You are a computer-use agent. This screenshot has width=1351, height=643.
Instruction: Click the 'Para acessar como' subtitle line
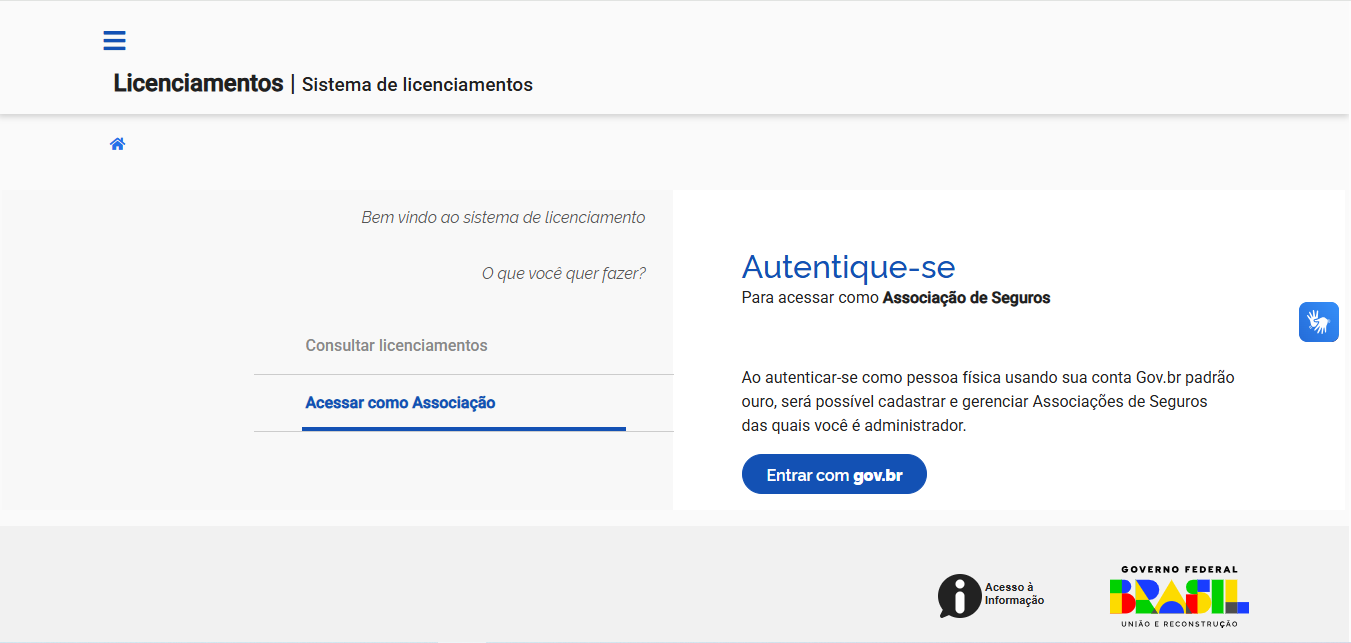click(x=811, y=298)
